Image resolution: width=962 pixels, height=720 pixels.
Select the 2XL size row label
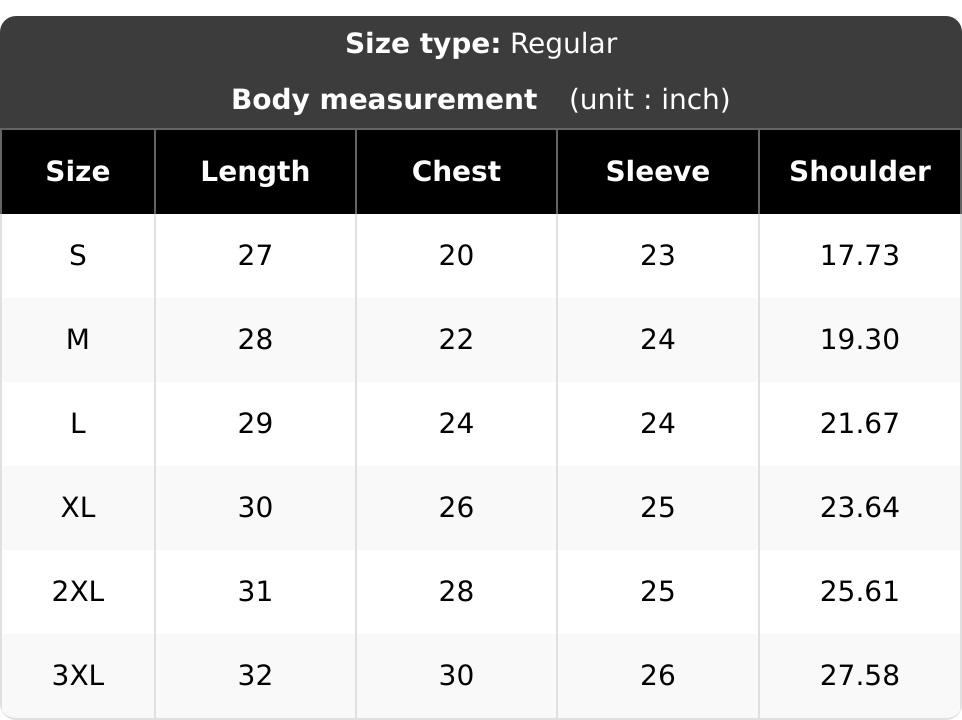click(x=78, y=591)
